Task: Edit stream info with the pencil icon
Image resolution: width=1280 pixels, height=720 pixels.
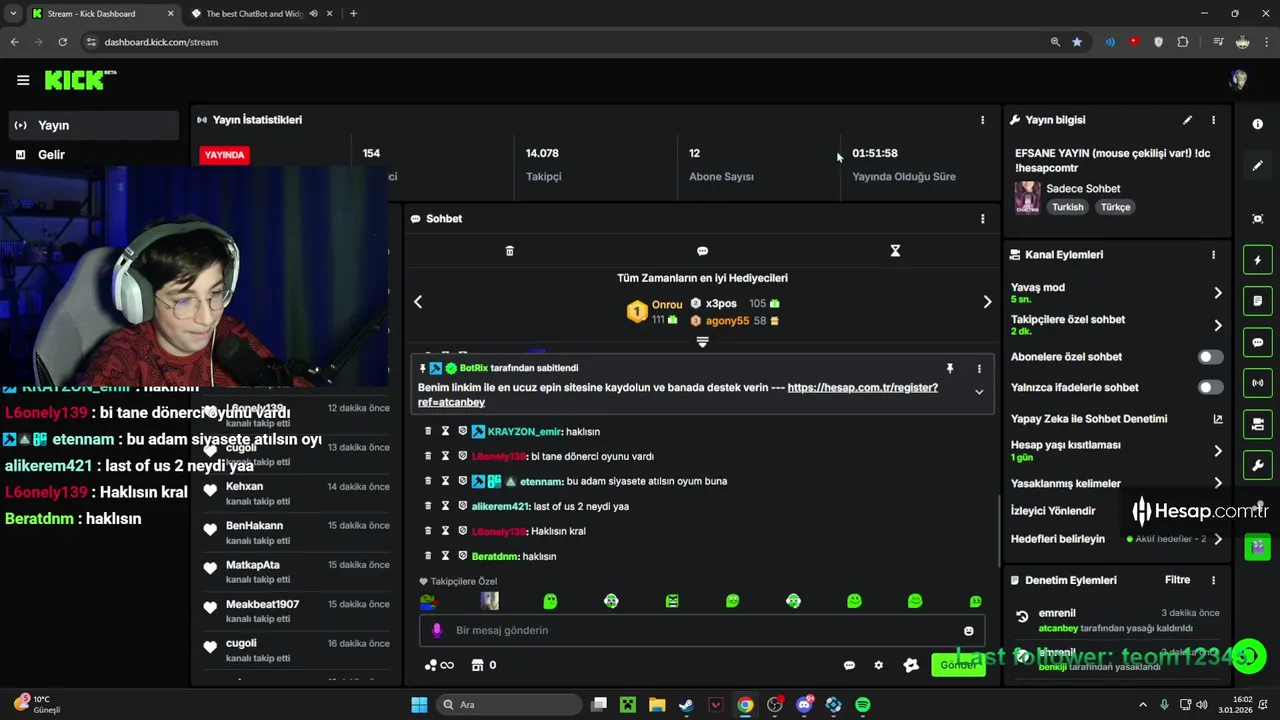Action: [1187, 120]
